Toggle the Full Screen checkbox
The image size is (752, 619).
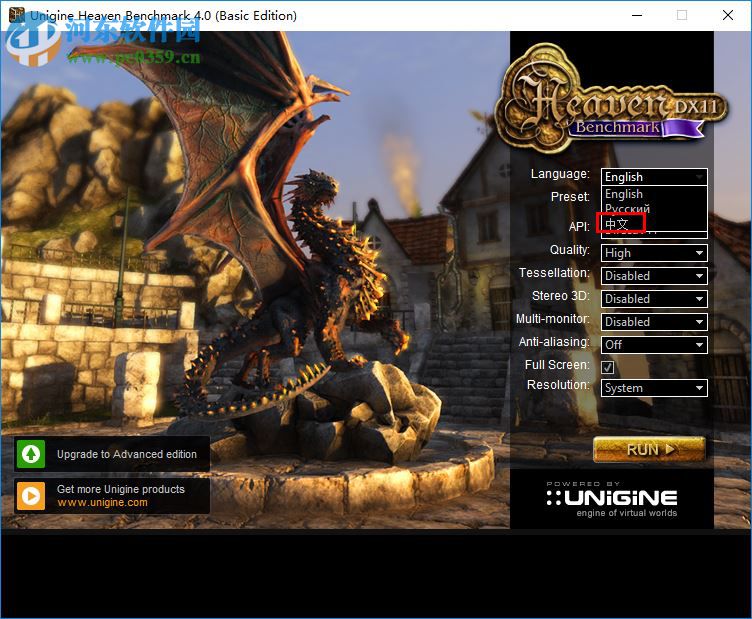coord(608,367)
